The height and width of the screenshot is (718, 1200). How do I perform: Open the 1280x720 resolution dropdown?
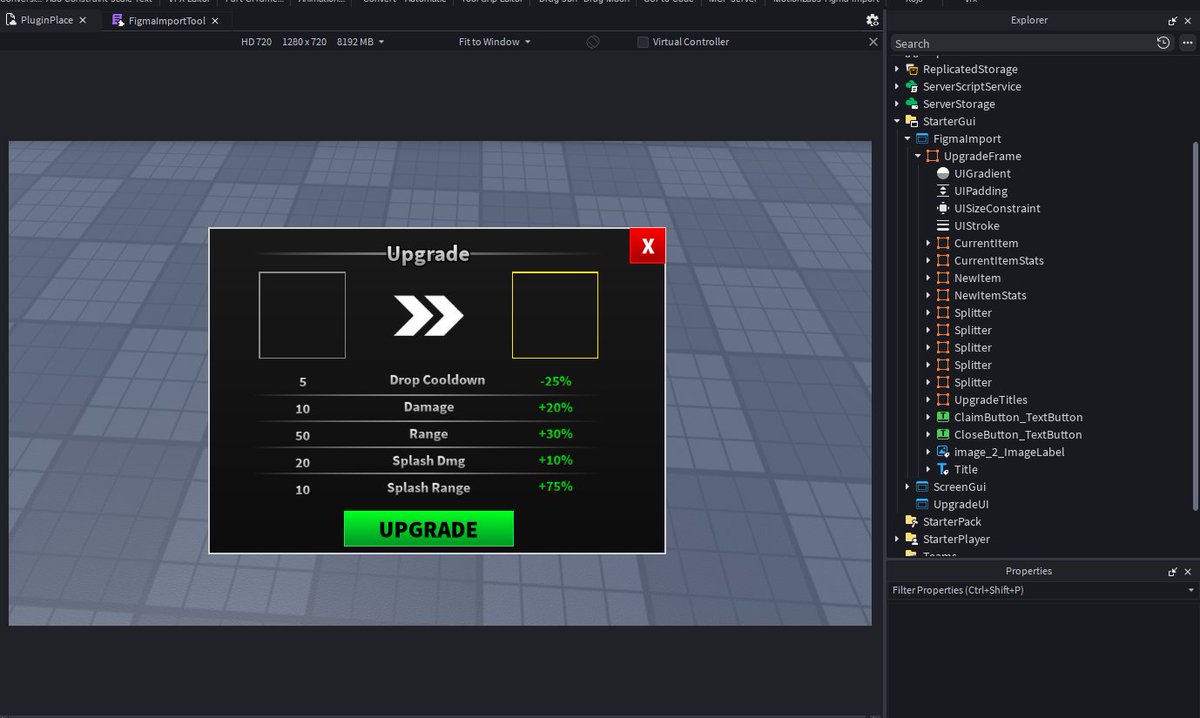(x=303, y=42)
